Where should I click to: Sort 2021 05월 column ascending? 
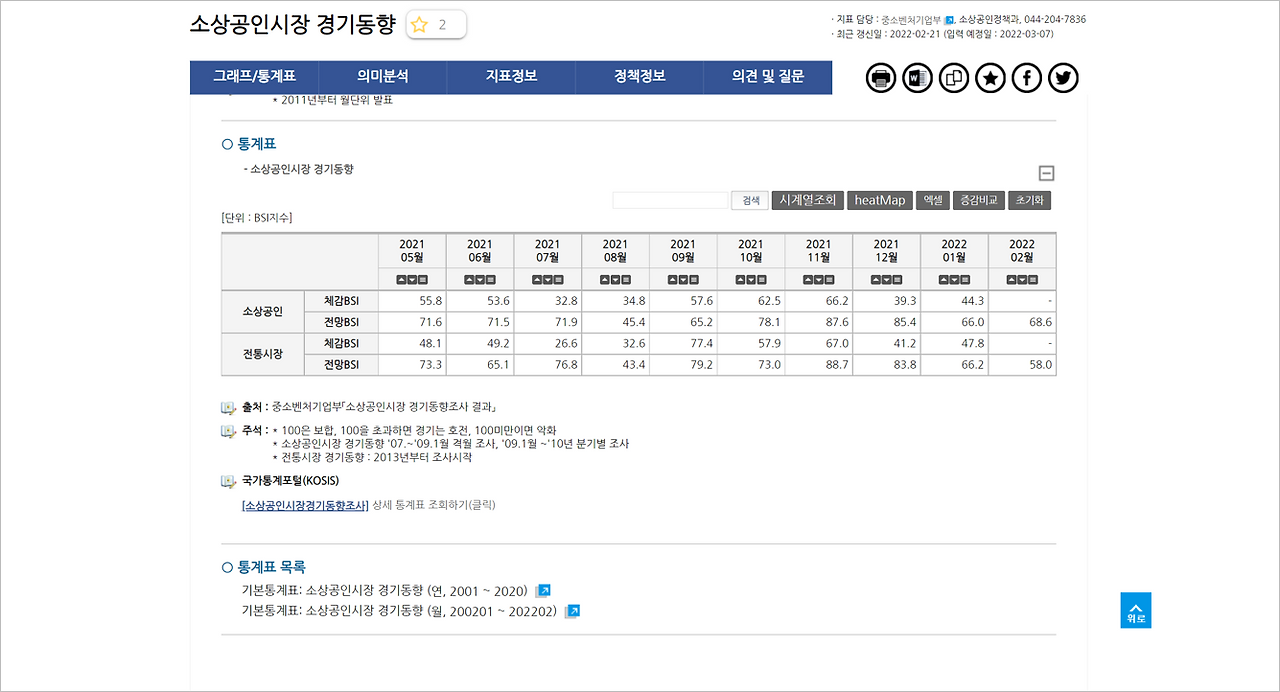pos(401,280)
